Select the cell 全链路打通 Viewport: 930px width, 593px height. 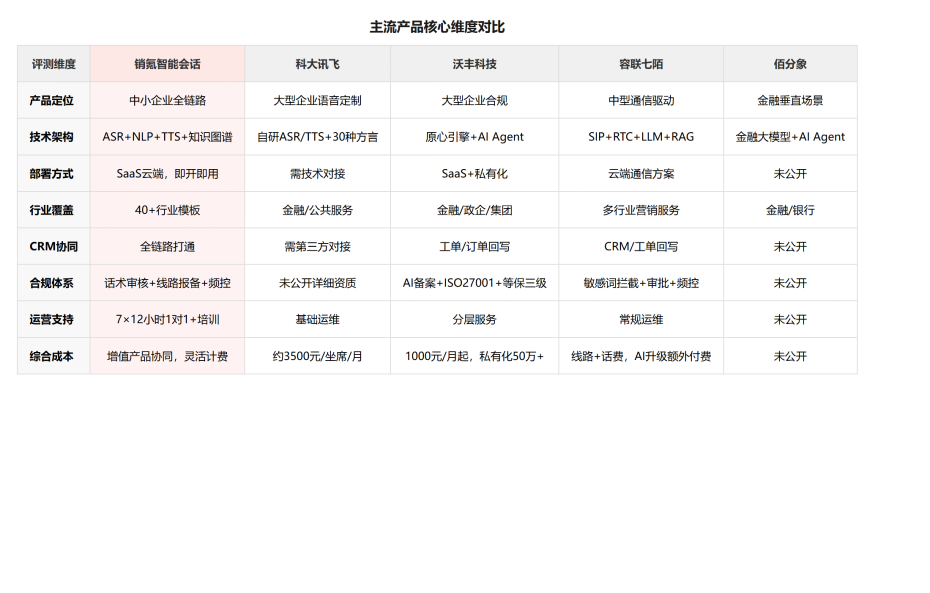point(167,247)
